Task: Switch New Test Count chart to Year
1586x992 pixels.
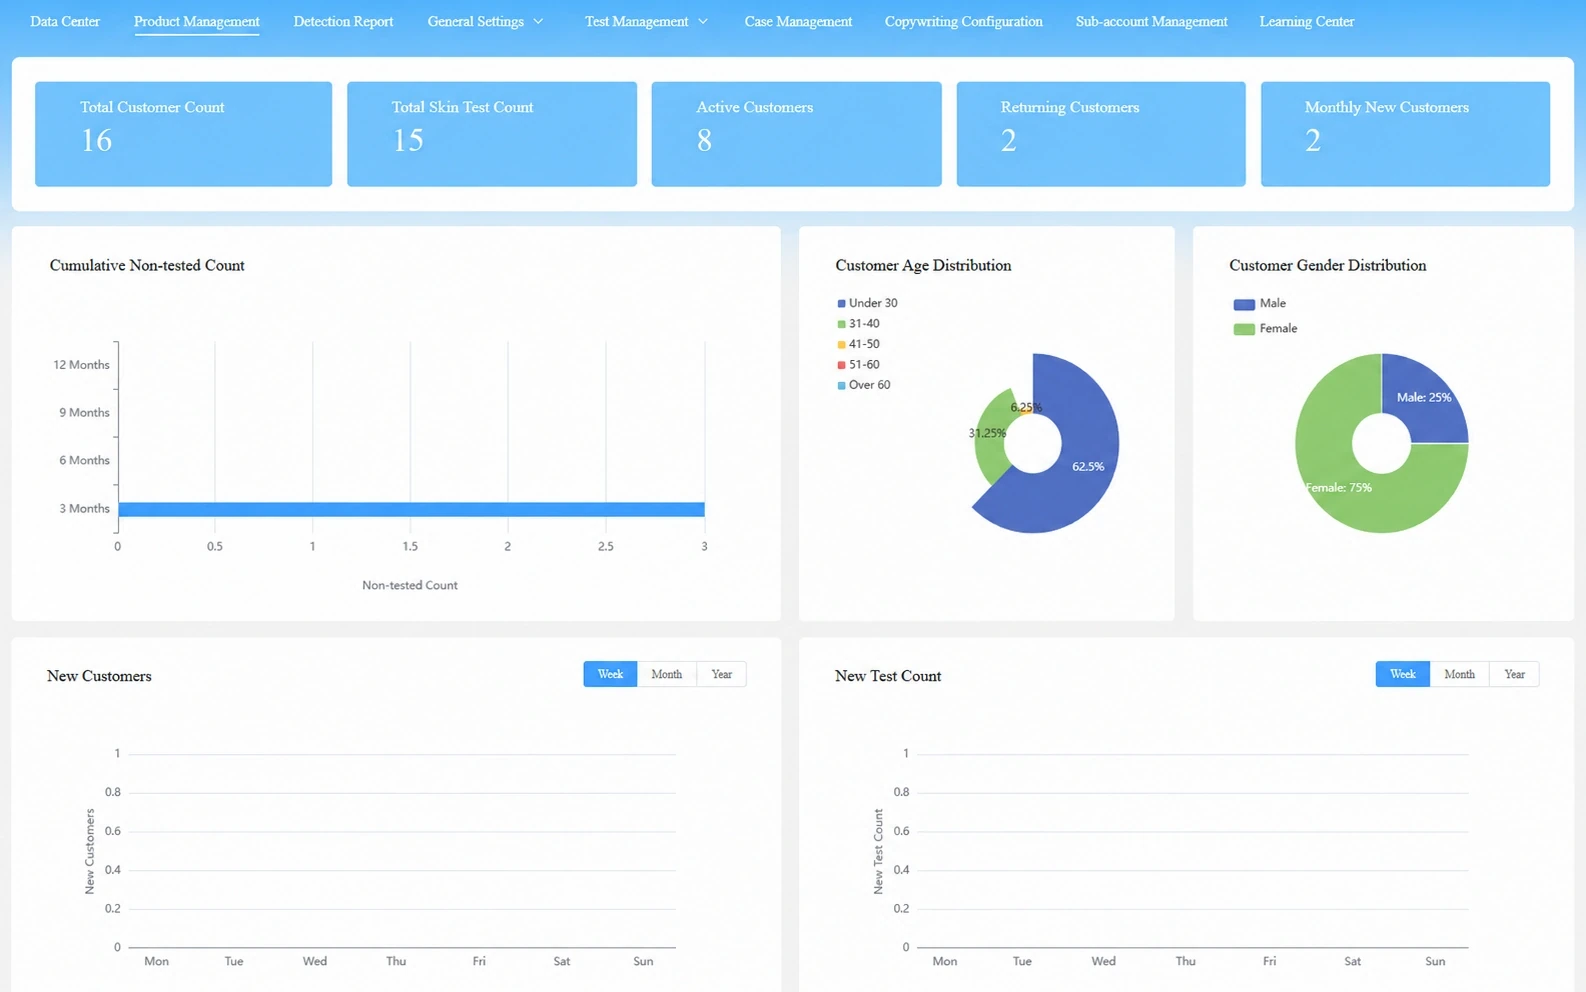Action: pos(1514,674)
